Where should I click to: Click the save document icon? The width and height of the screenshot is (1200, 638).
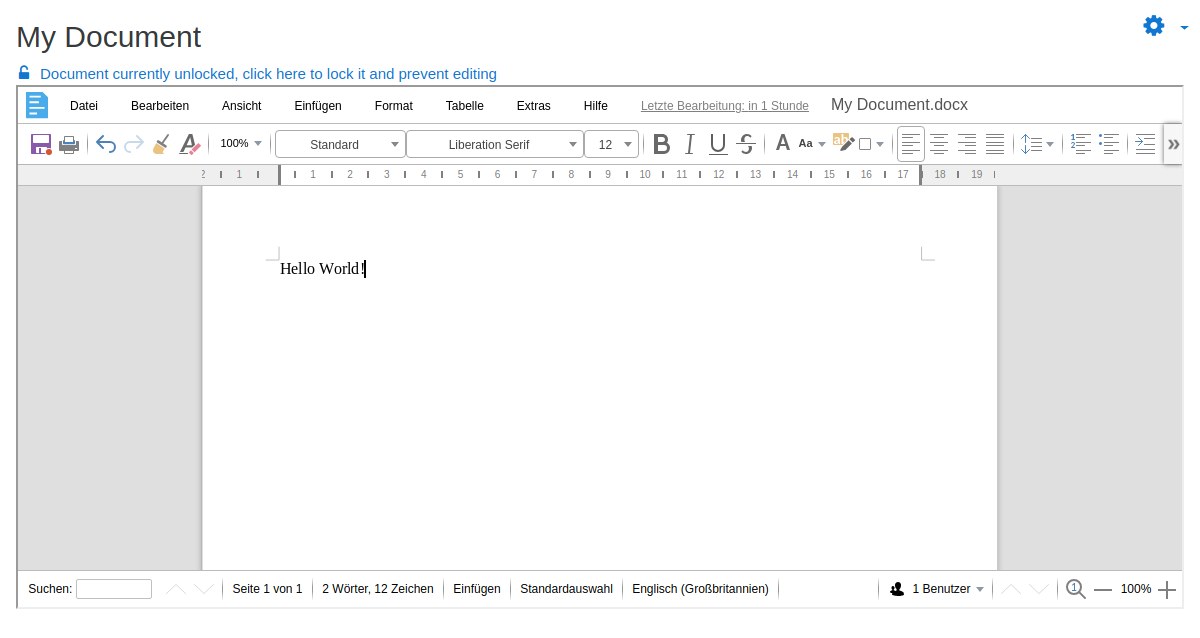click(41, 144)
